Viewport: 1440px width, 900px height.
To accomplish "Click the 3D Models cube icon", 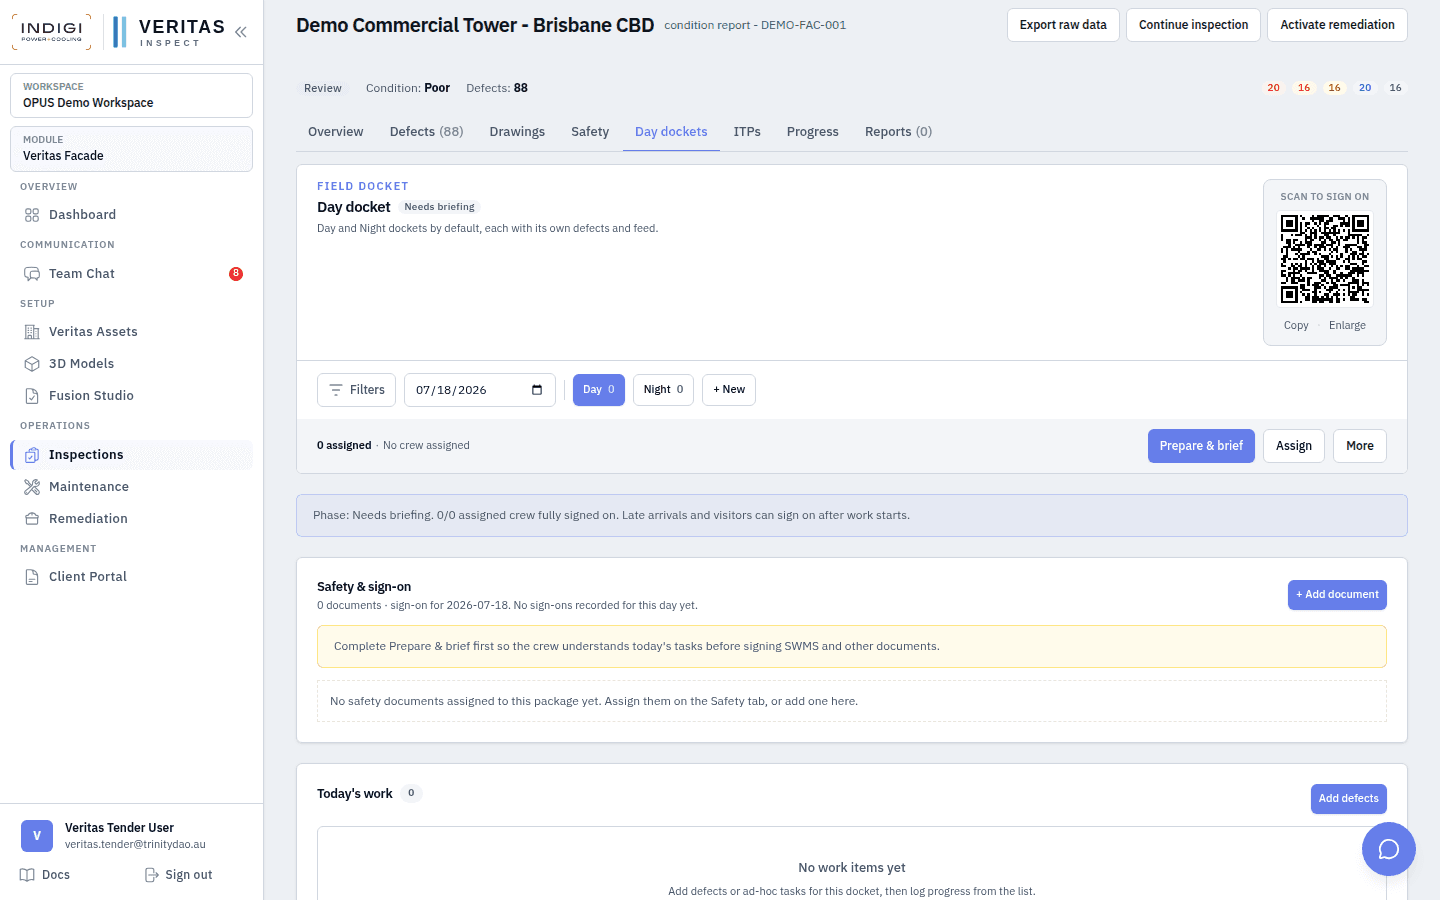I will click(32, 364).
